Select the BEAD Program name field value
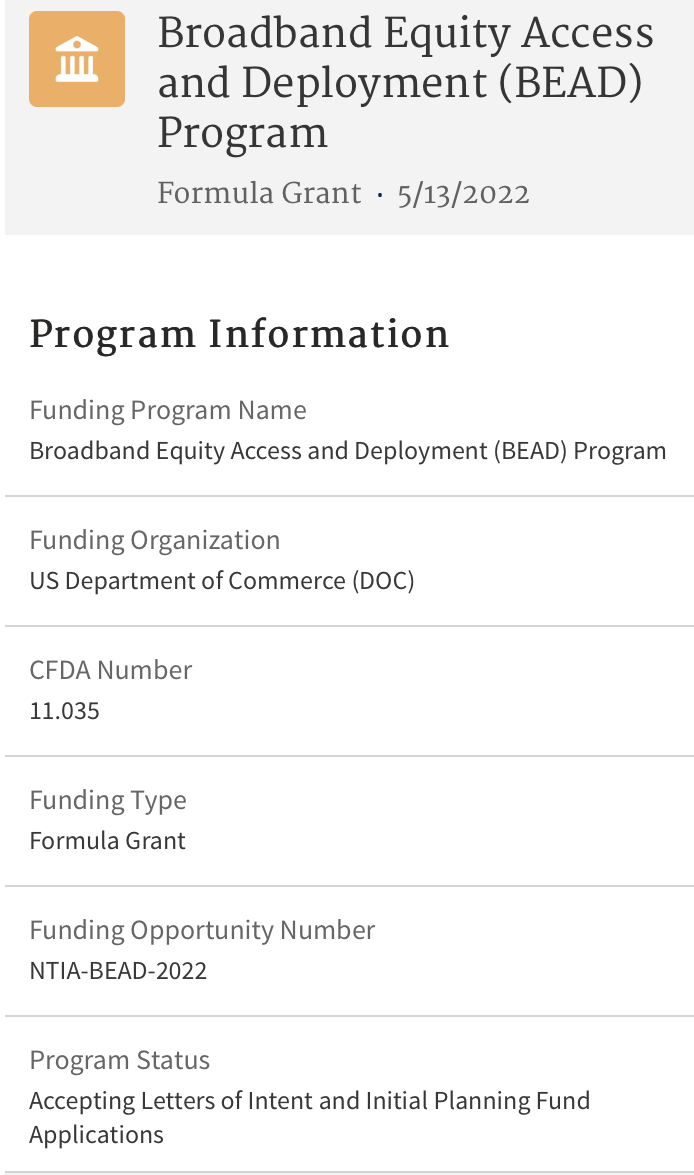Viewport: 694px width, 1175px height. [x=347, y=451]
